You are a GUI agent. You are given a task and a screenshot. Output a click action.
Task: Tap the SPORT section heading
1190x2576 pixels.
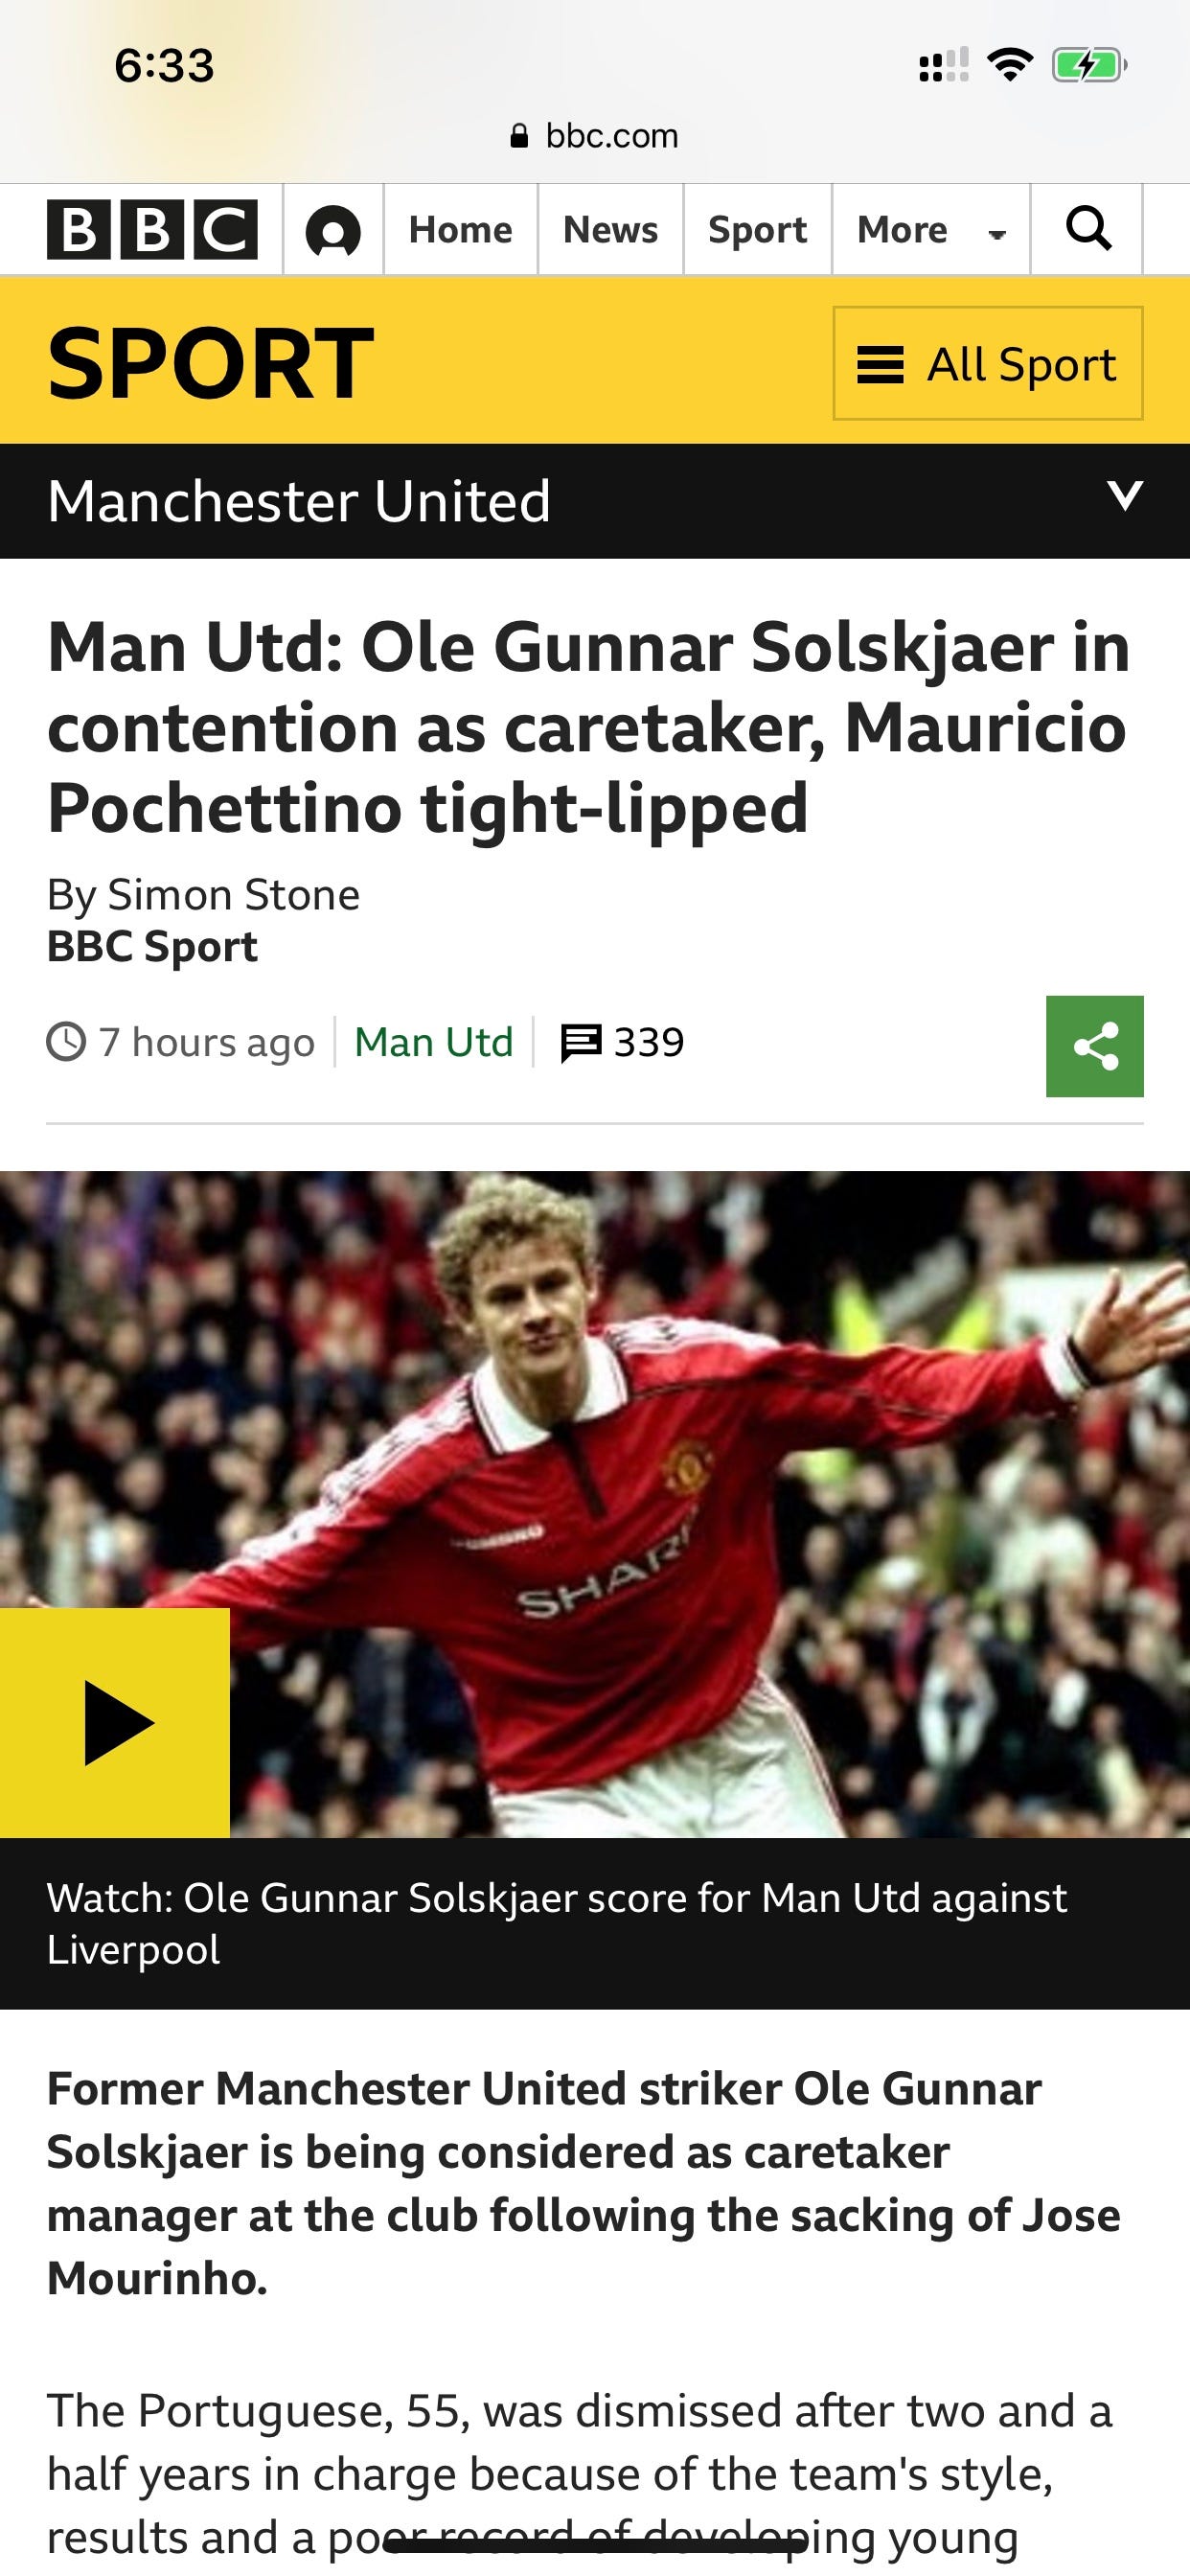(210, 363)
